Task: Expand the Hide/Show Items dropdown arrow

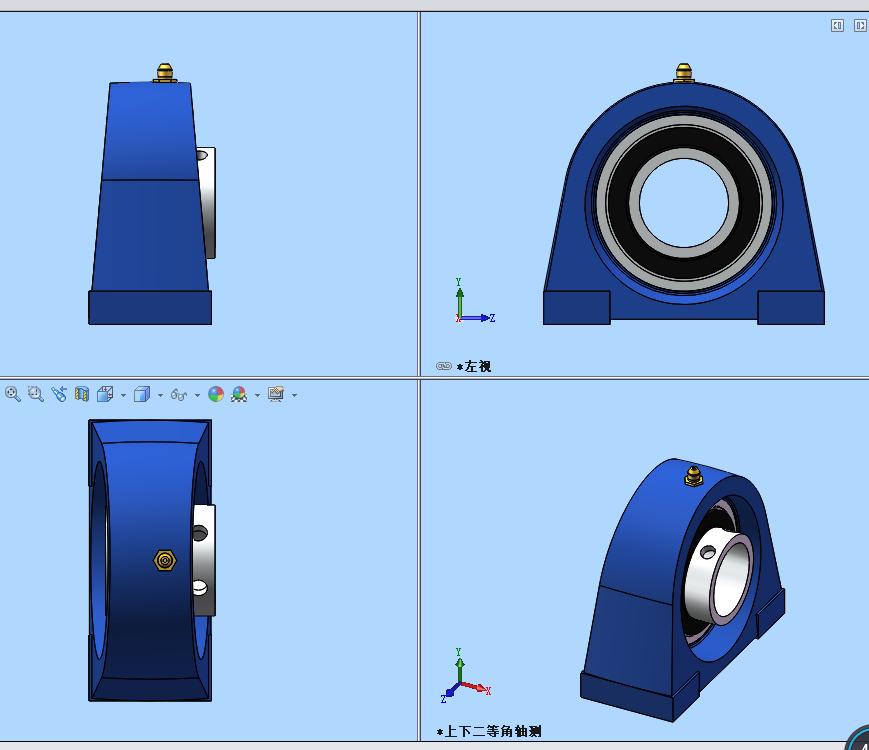Action: [x=197, y=395]
